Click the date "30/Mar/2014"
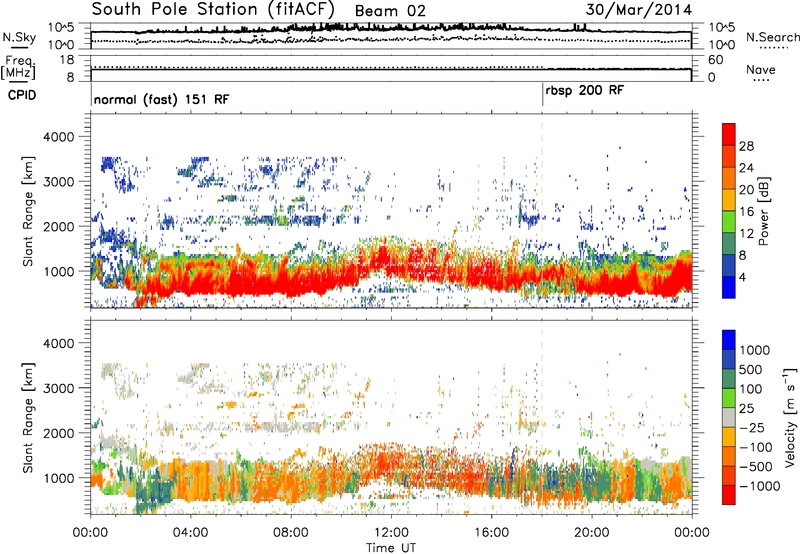The image size is (800, 554). point(639,10)
